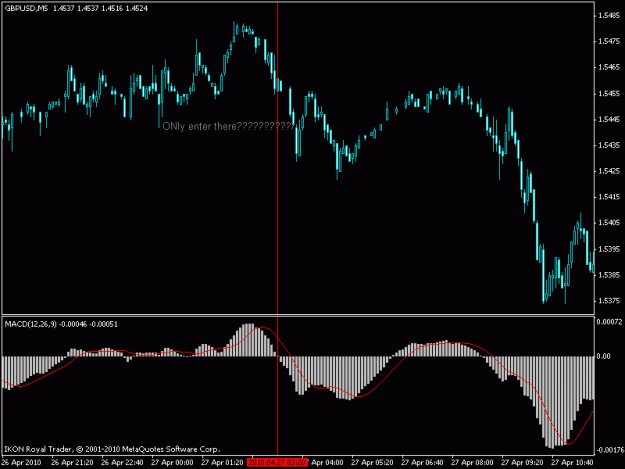Screen dimensions: 625x469
Task: Click the 1.5405 price scale label
Action: click(609, 222)
